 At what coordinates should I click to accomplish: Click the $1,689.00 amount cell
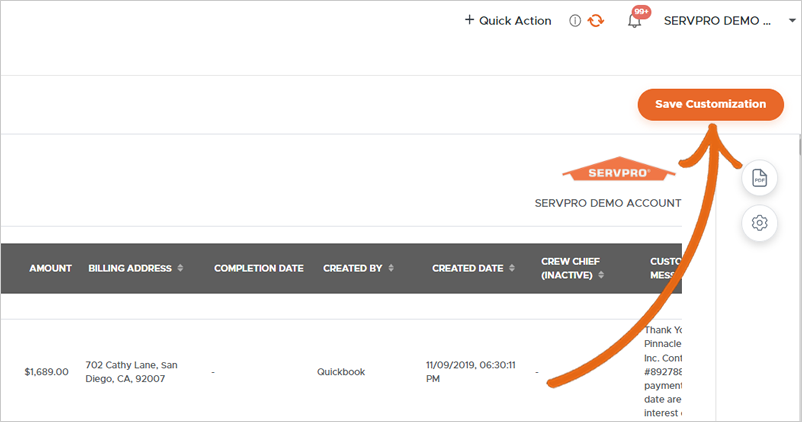47,371
